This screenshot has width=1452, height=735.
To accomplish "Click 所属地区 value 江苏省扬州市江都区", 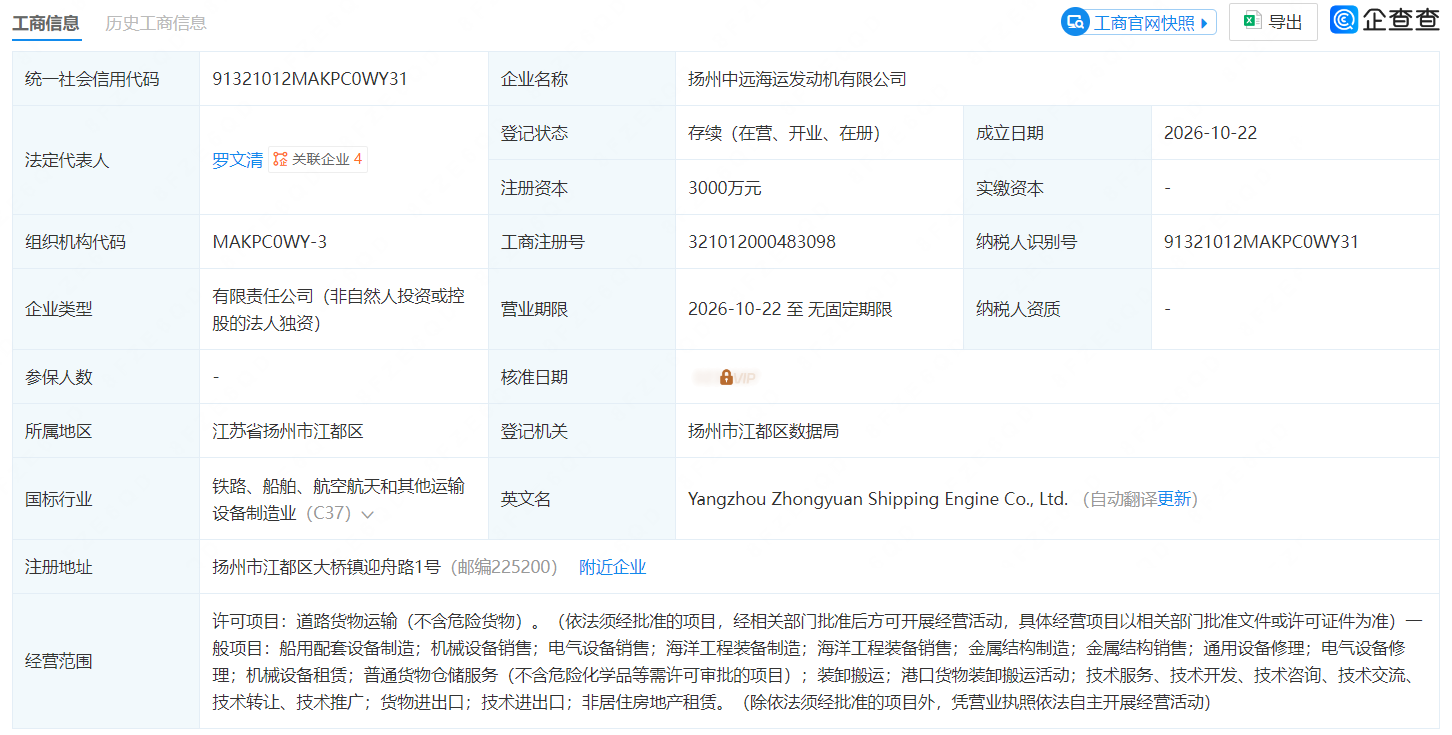I will [x=288, y=431].
